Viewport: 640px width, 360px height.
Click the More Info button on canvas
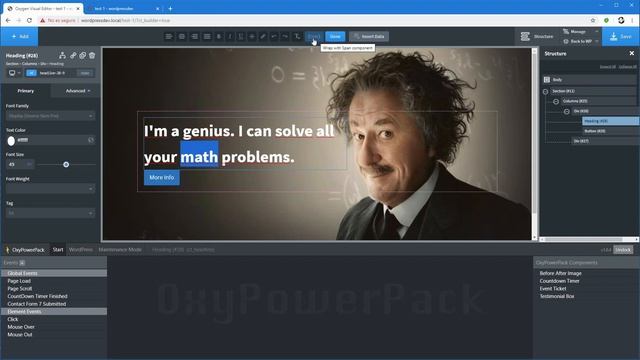[162, 178]
